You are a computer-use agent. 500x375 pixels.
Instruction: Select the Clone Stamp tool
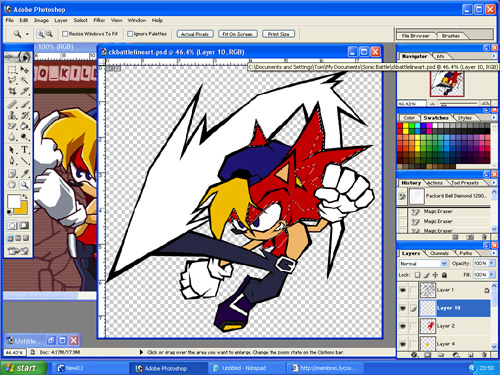[12, 115]
